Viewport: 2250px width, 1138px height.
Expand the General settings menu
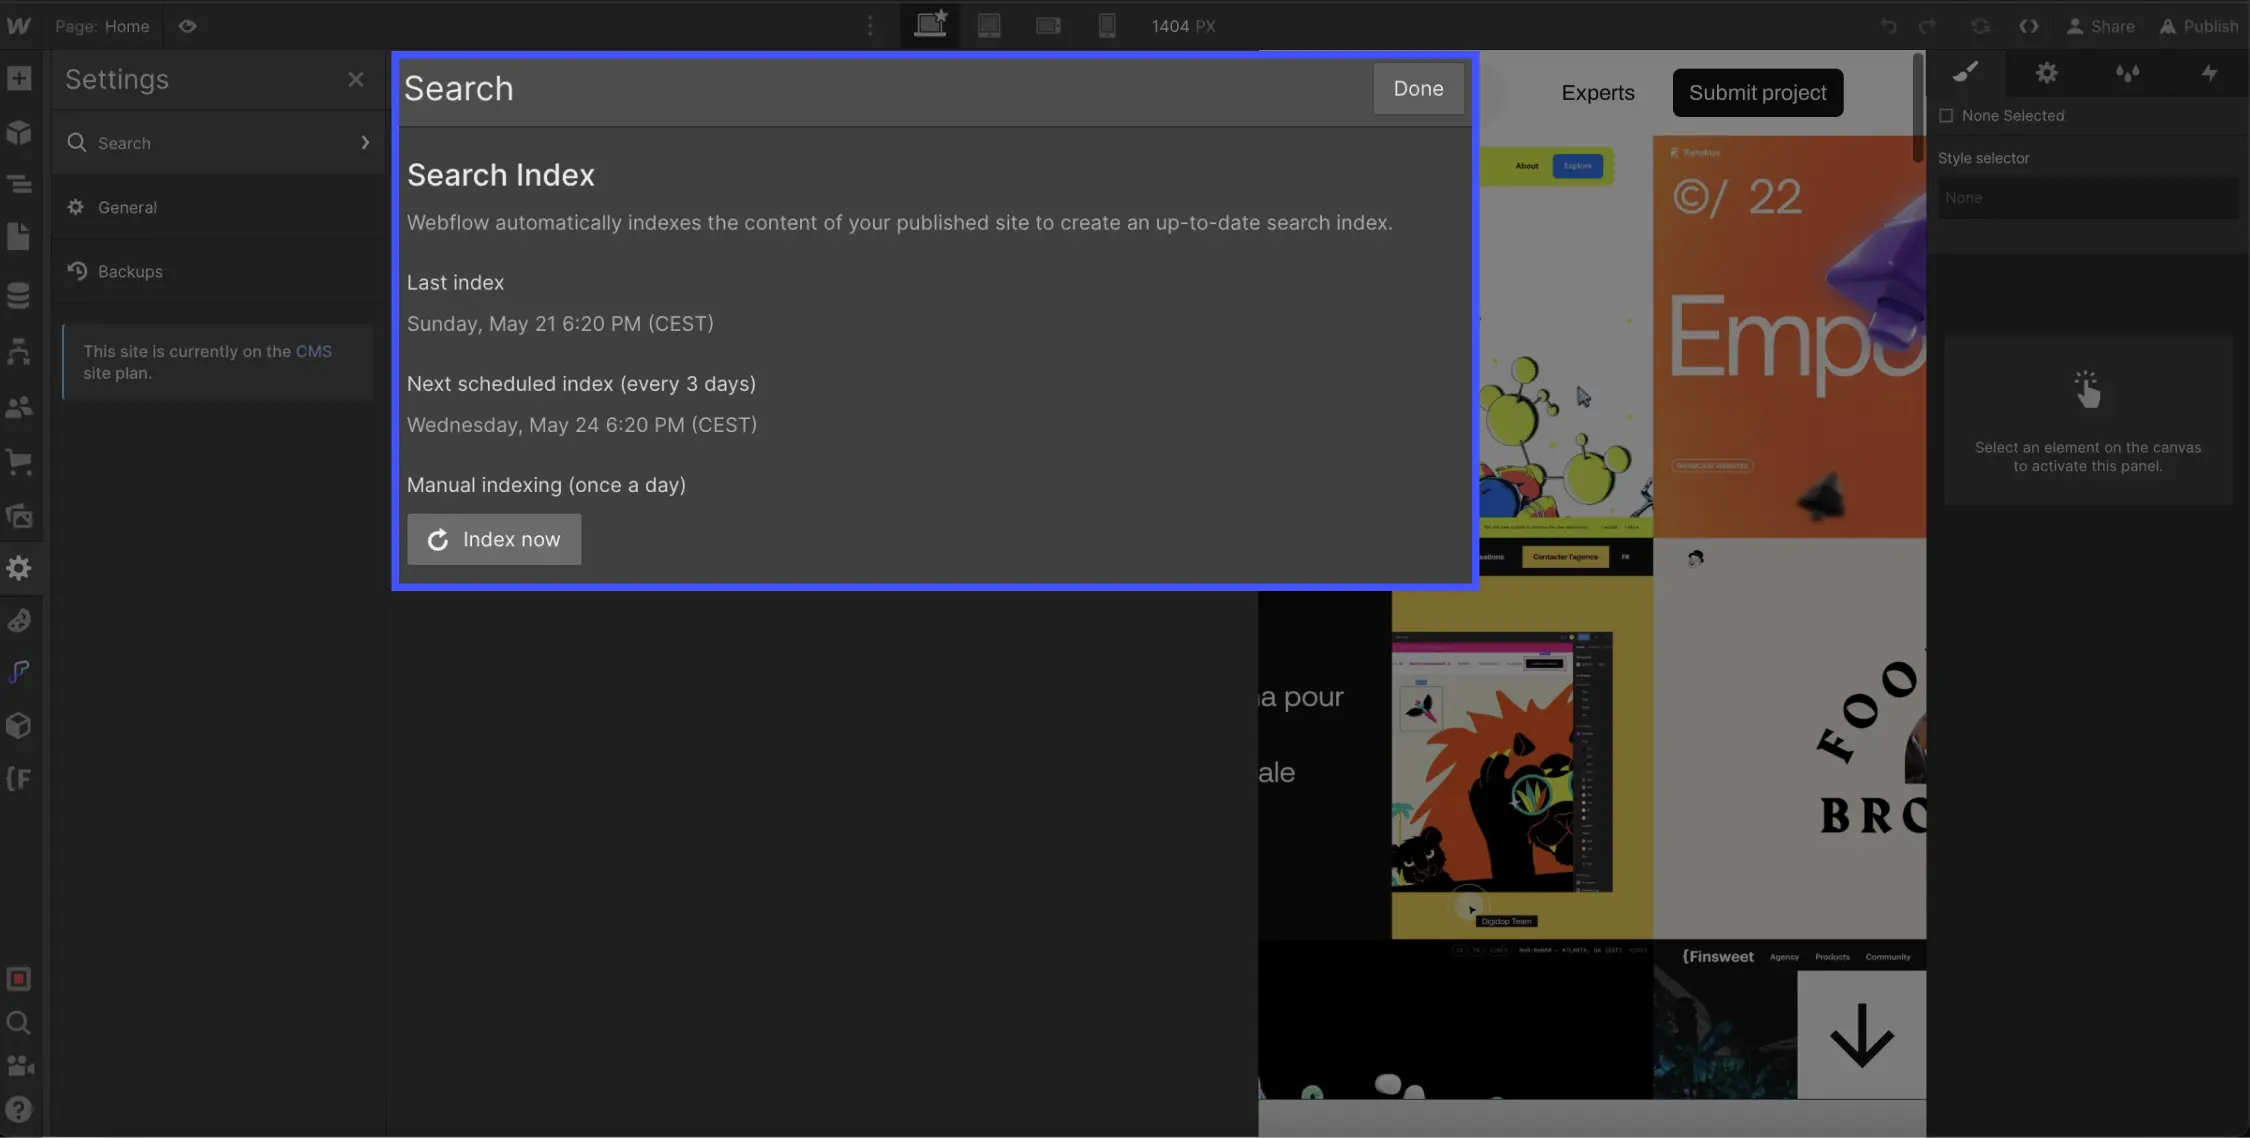point(218,206)
